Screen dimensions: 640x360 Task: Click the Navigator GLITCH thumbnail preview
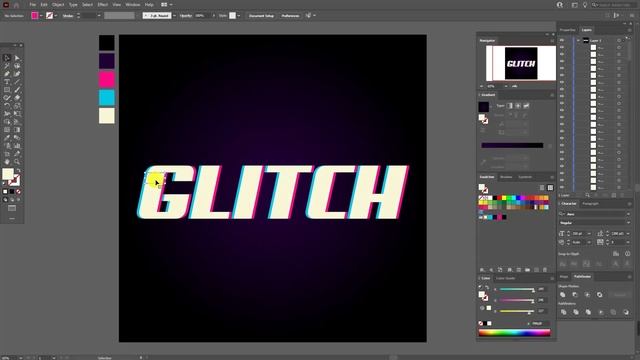coord(521,63)
